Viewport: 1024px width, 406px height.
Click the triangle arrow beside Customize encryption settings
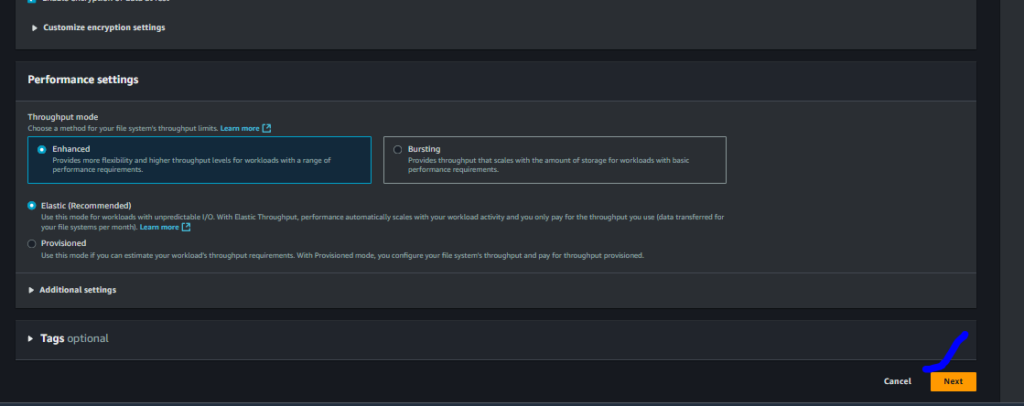pyautogui.click(x=35, y=28)
